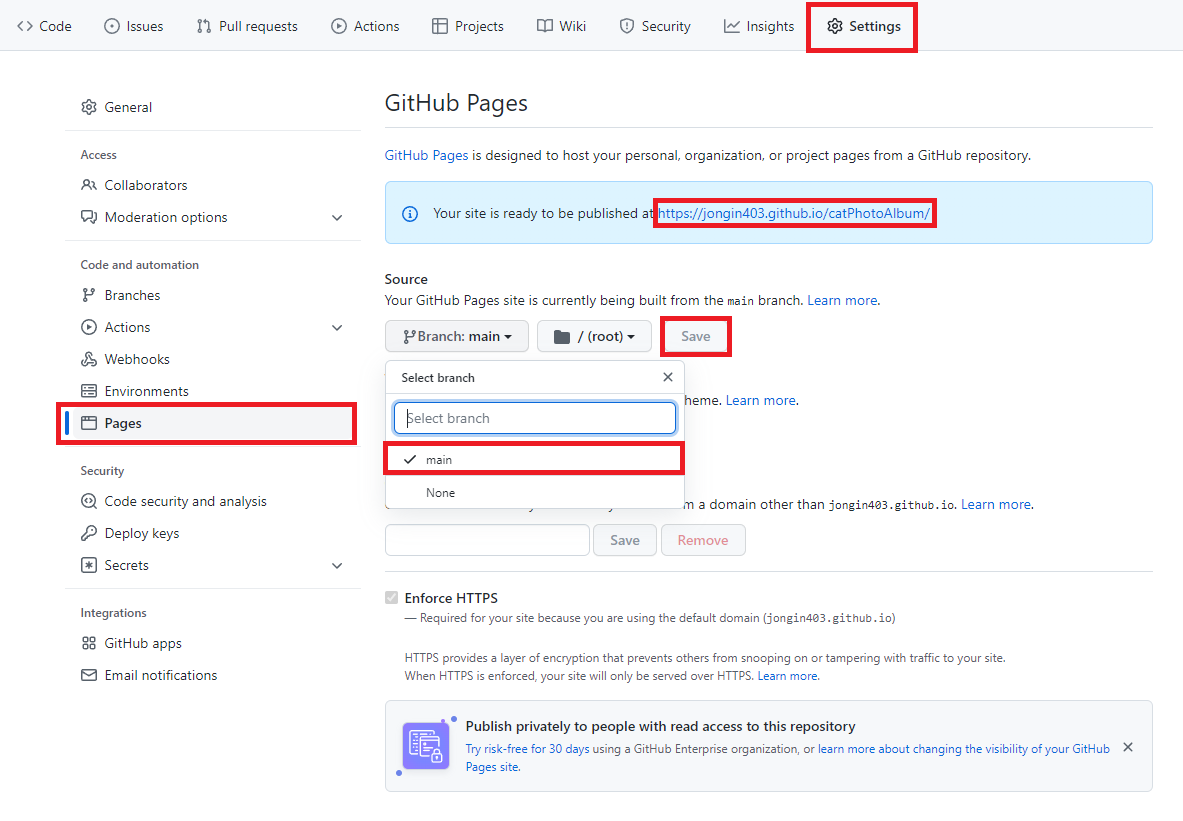Open the Code tab
This screenshot has width=1183, height=821.
(x=45, y=26)
